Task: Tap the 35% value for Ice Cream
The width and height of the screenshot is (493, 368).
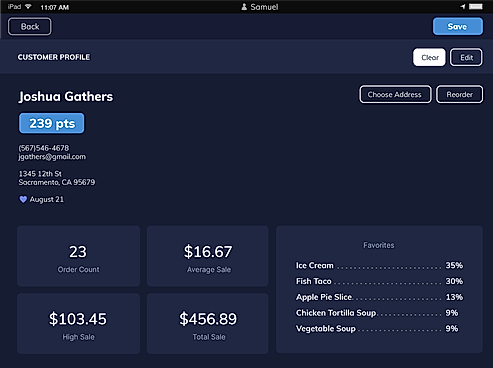Action: coord(454,265)
